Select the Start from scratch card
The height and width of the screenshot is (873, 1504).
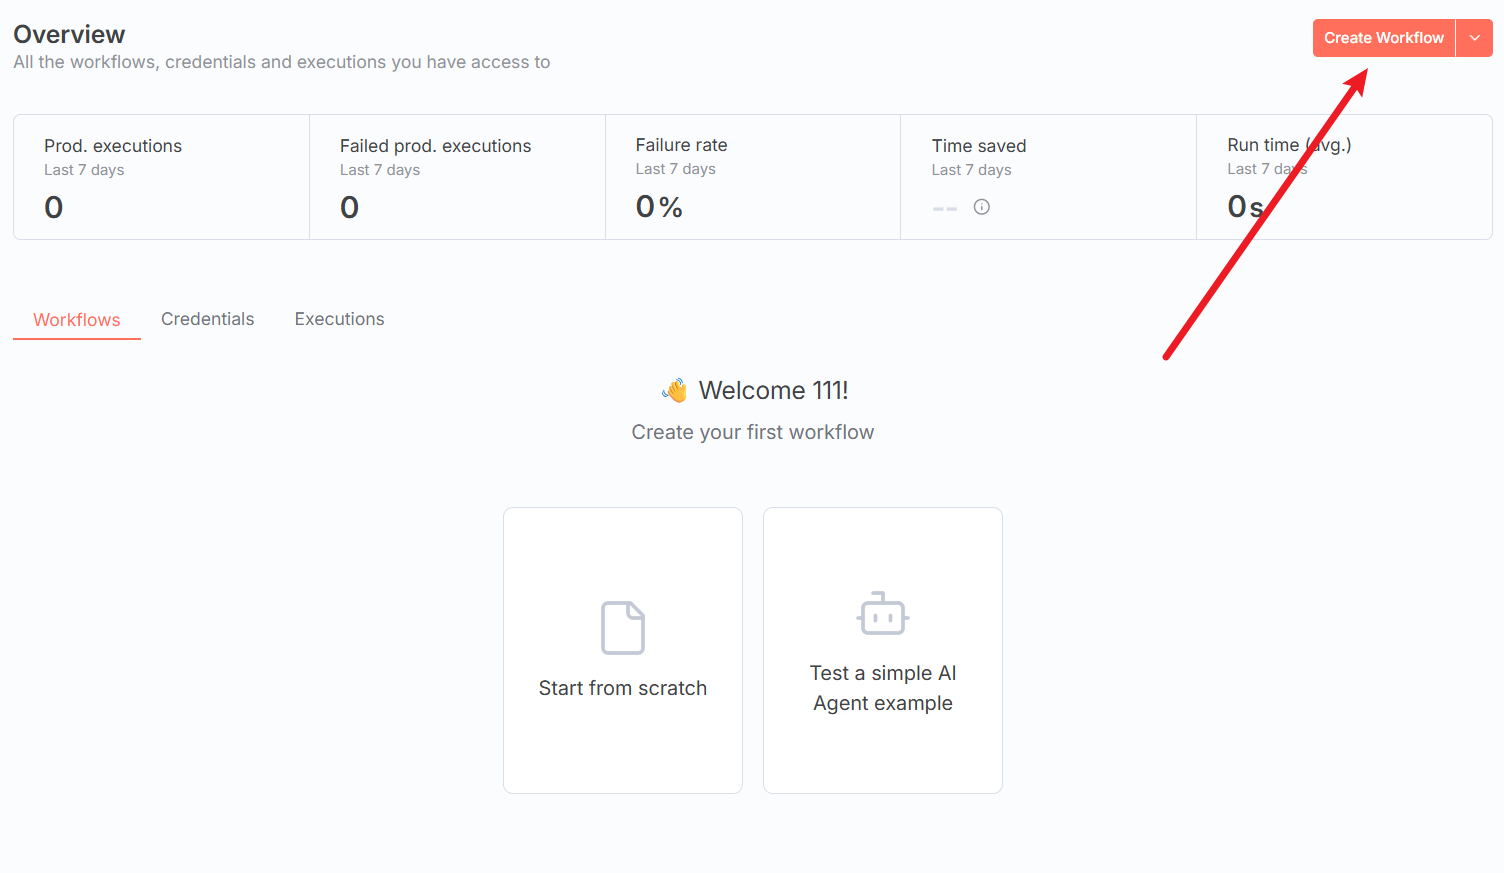(x=623, y=650)
